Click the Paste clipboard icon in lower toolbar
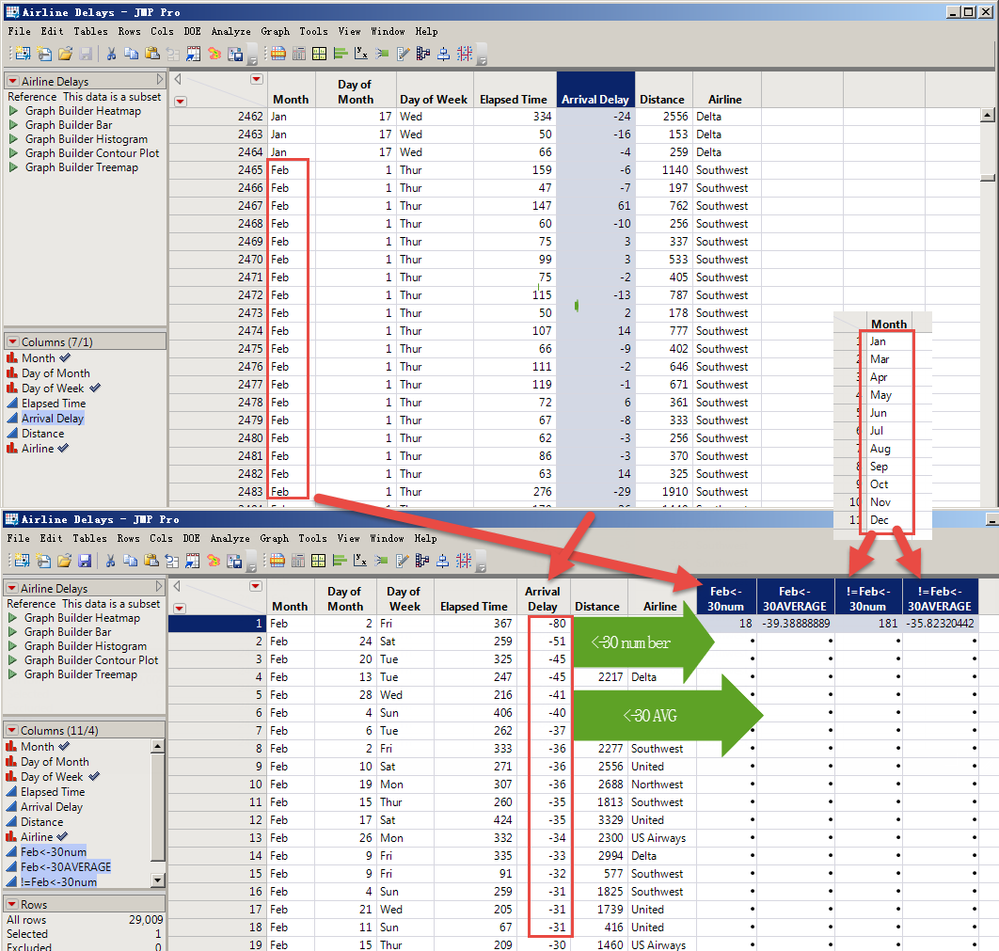Viewport: 999px width, 951px height. [151, 560]
